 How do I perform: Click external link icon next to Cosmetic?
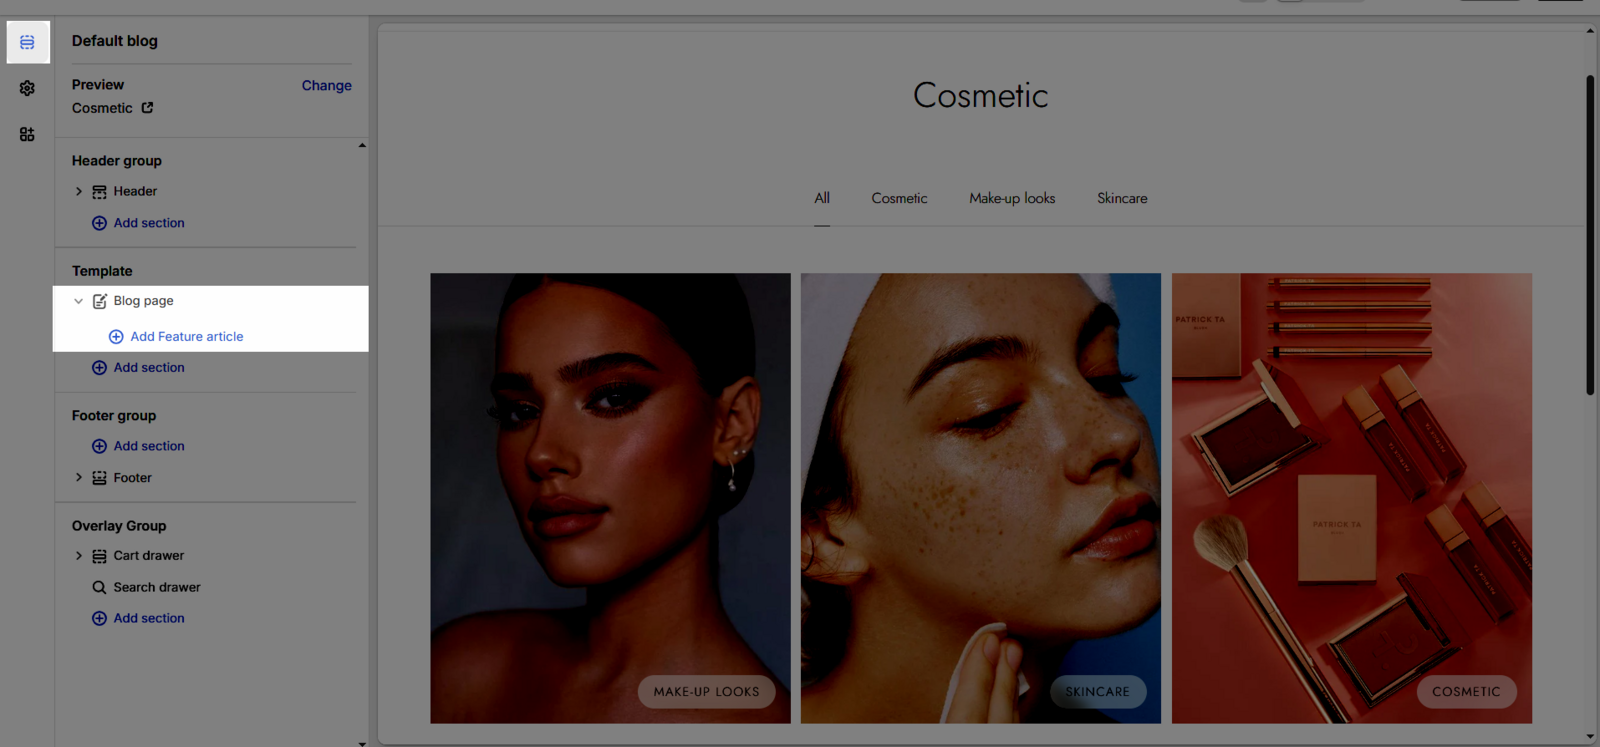(x=147, y=108)
